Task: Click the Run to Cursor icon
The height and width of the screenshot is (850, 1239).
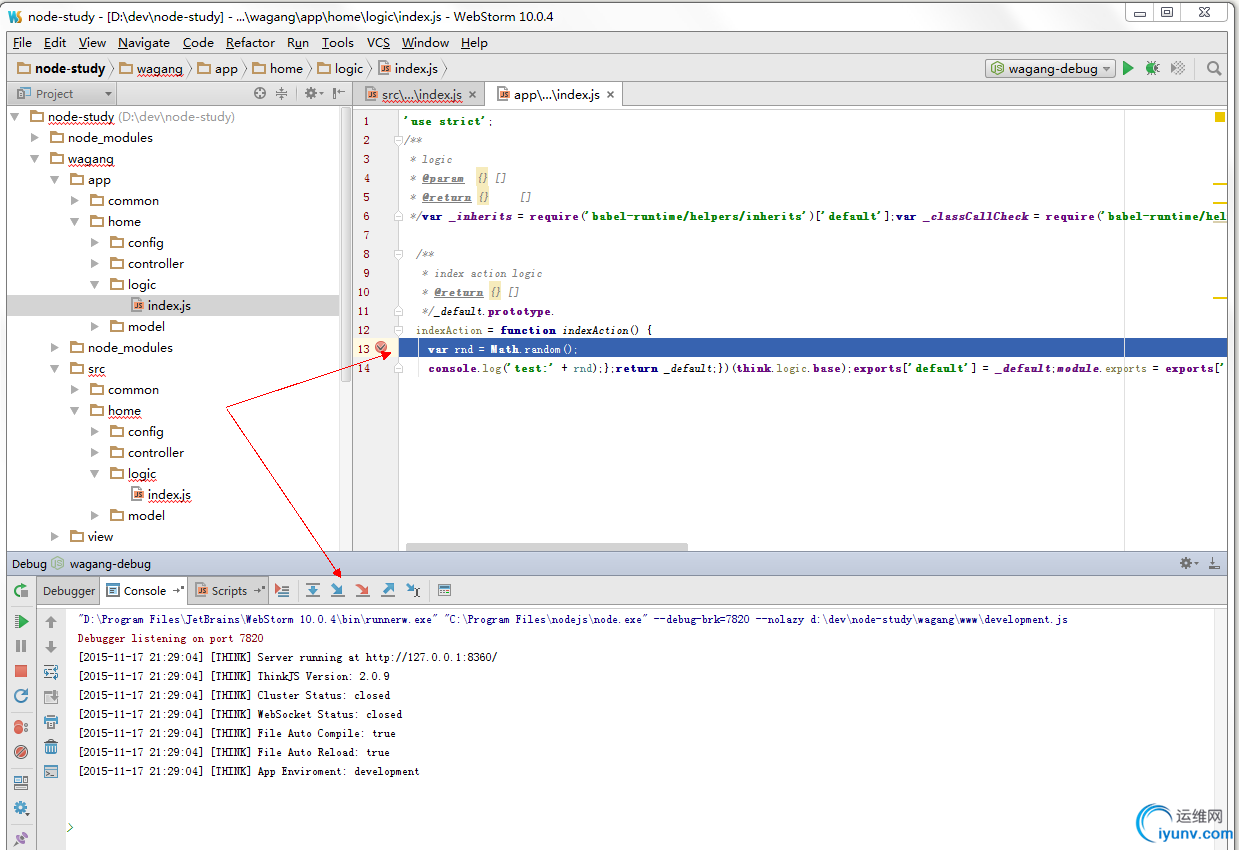Action: tap(414, 590)
